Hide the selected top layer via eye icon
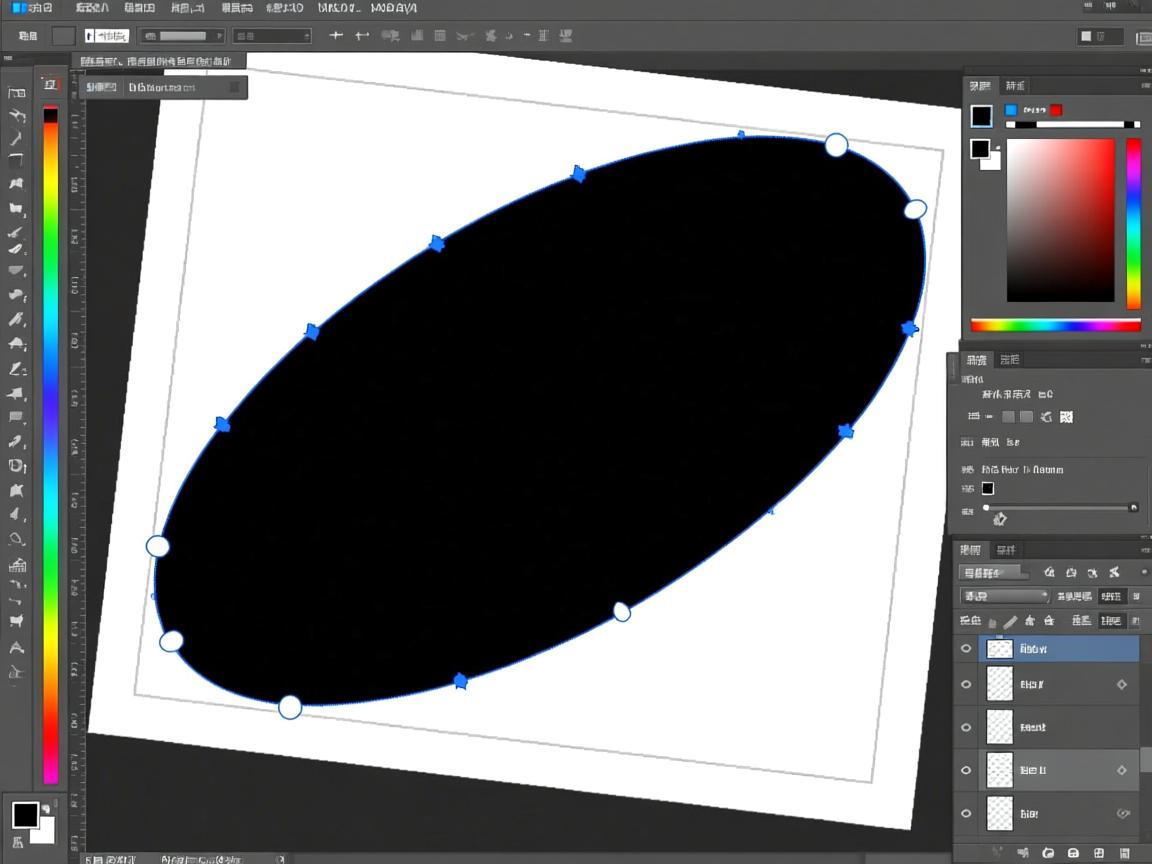The height and width of the screenshot is (864, 1152). click(x=966, y=649)
